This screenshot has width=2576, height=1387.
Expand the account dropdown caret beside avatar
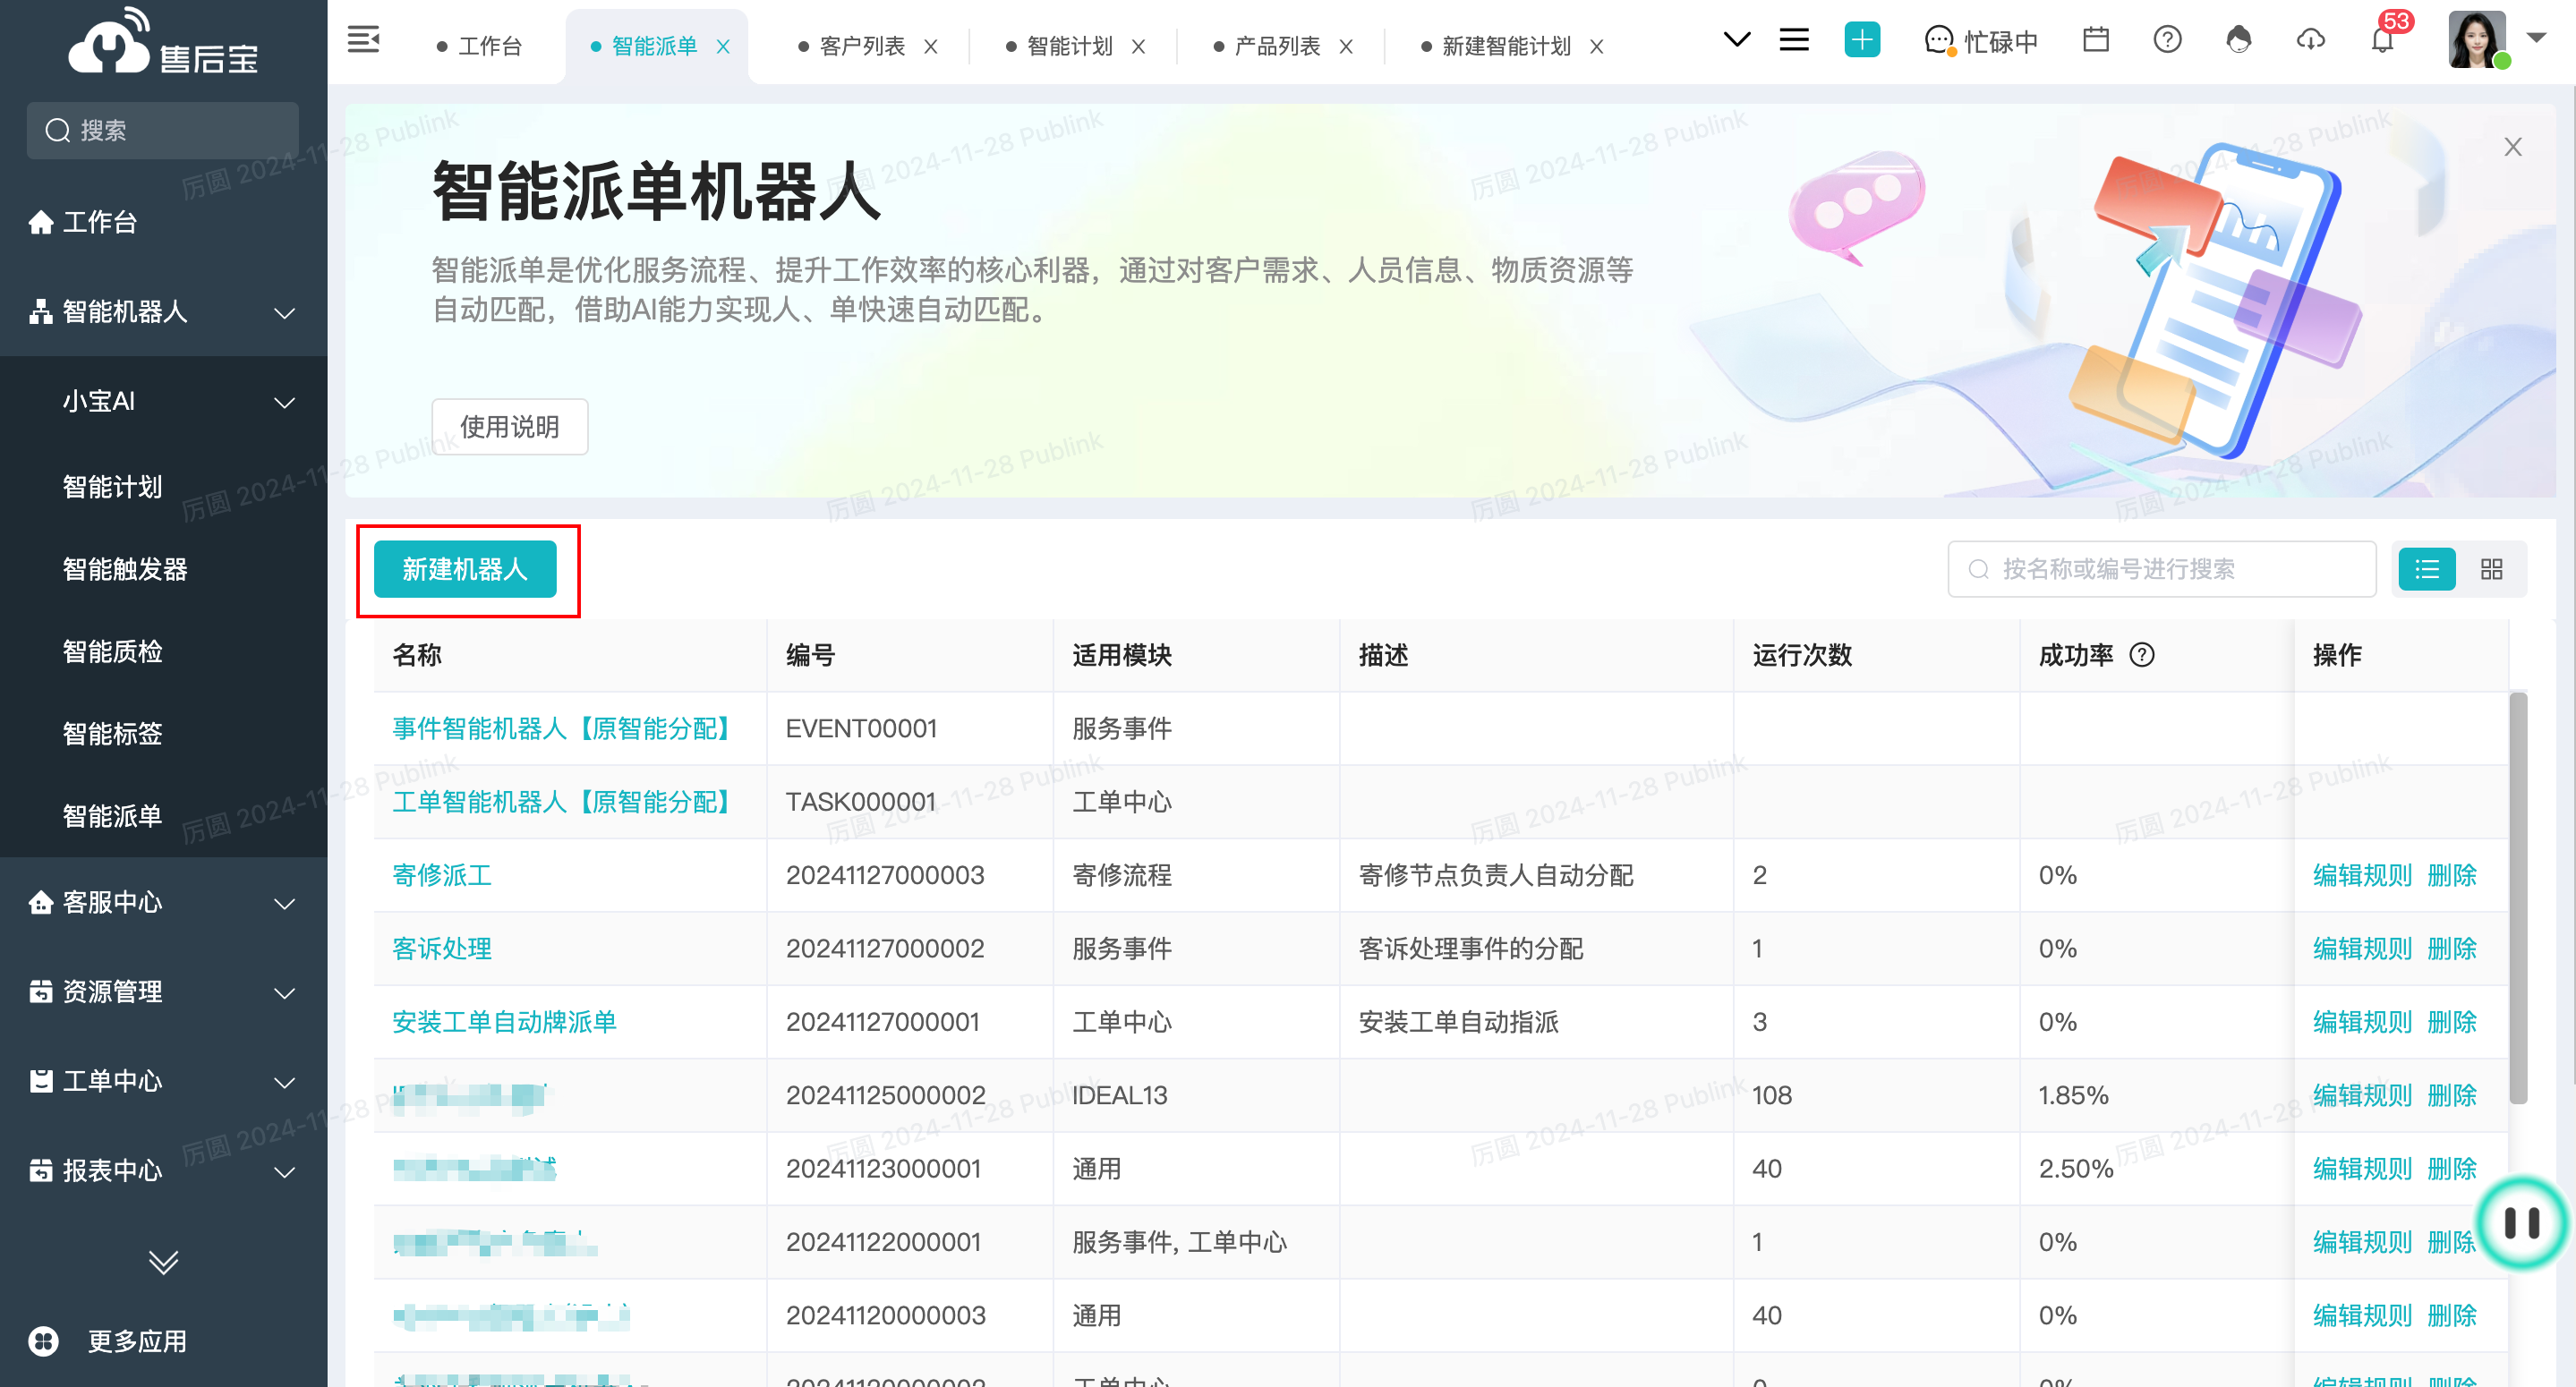tap(2535, 38)
